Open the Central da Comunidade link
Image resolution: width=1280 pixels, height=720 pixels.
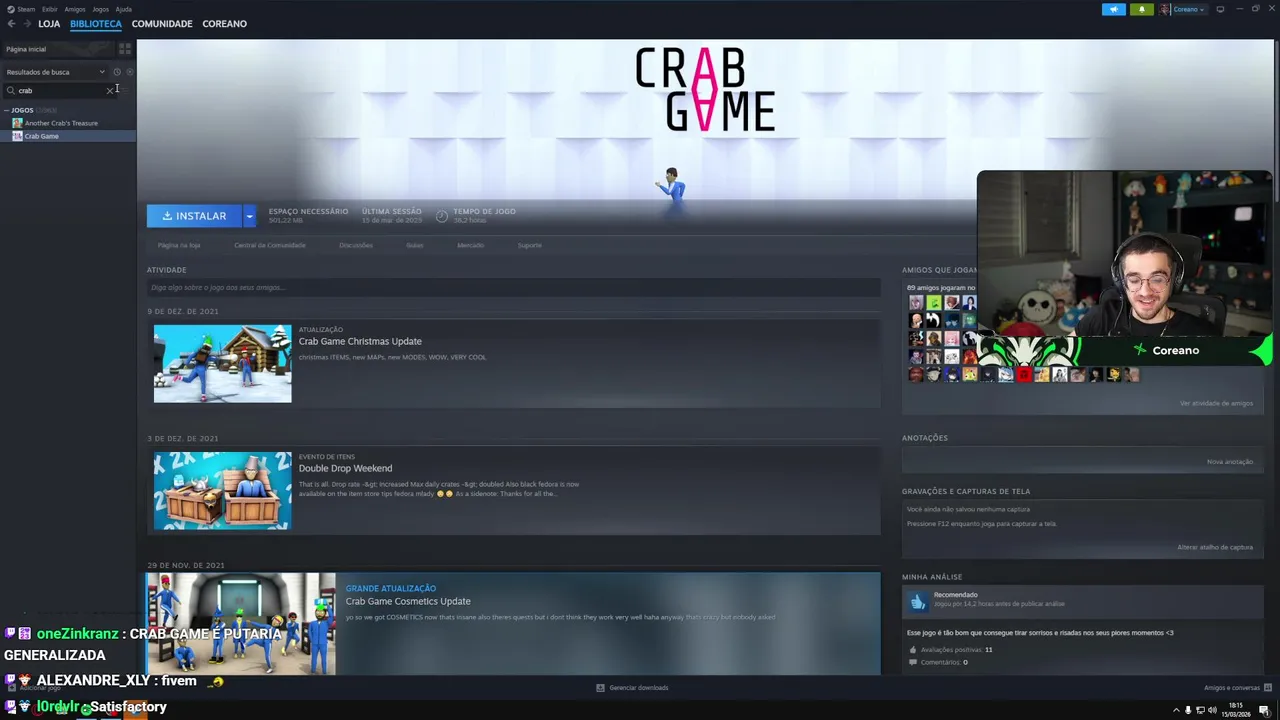click(270, 245)
